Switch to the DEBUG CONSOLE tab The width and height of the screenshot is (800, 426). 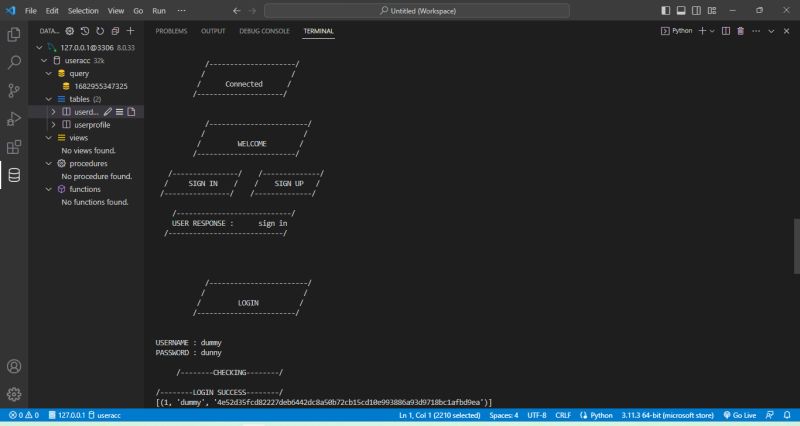click(264, 31)
